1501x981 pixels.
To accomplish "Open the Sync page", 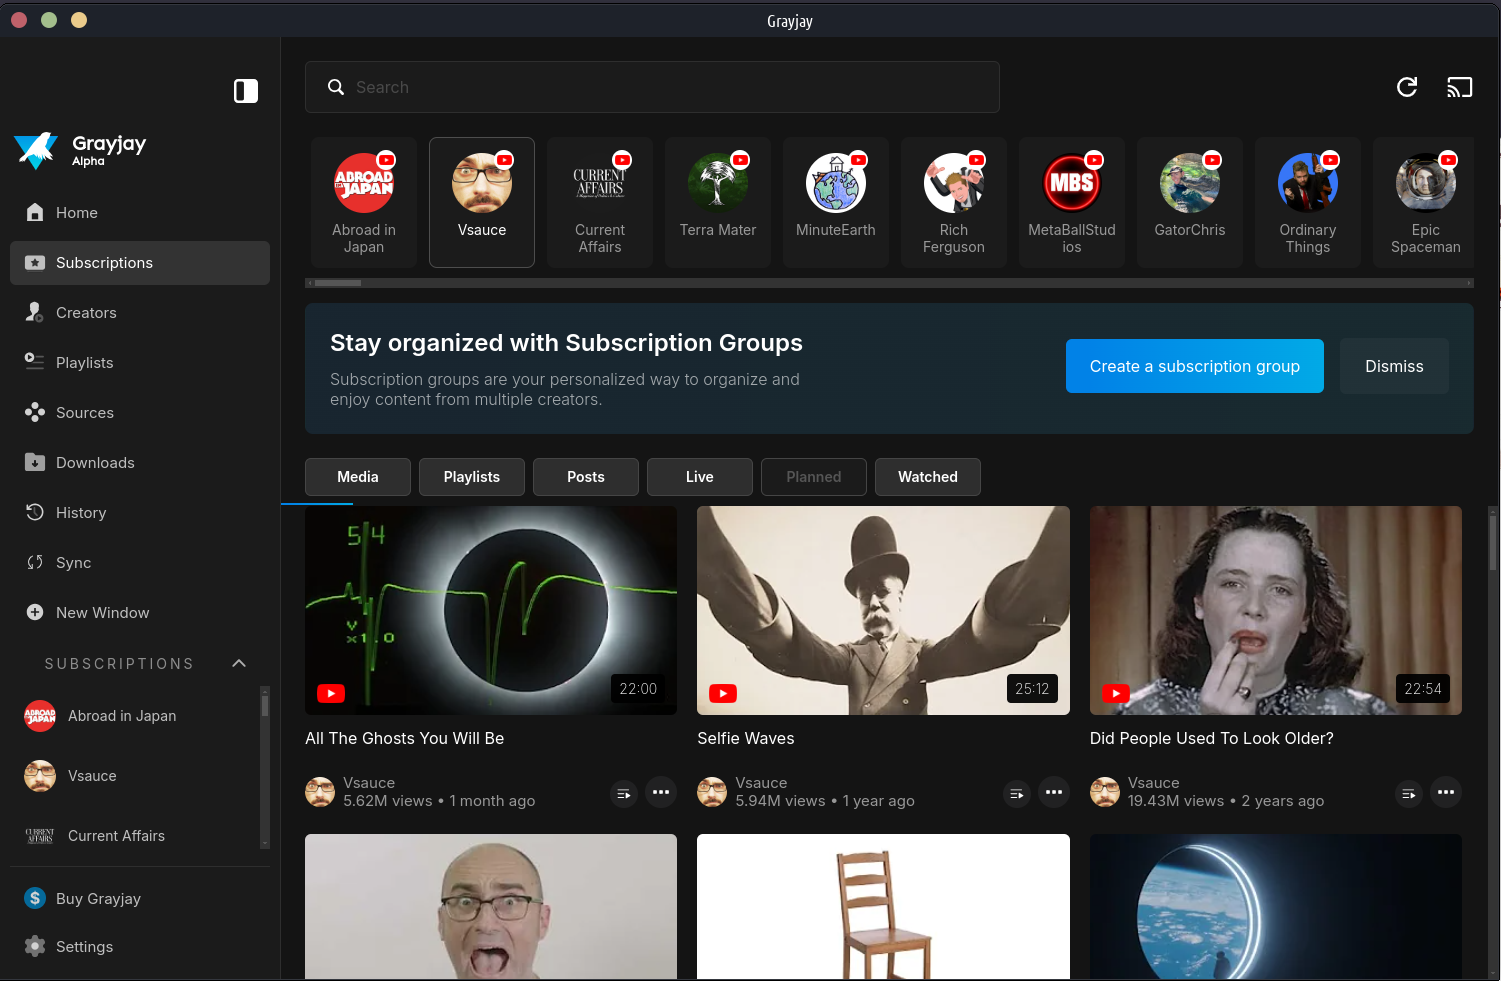I will 73,563.
